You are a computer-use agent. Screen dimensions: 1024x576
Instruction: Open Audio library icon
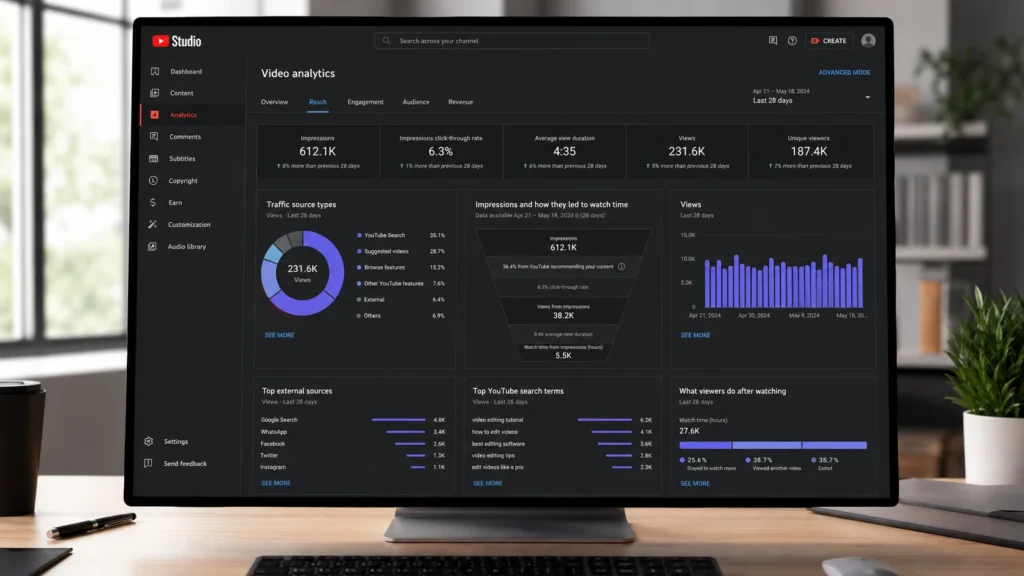click(152, 246)
